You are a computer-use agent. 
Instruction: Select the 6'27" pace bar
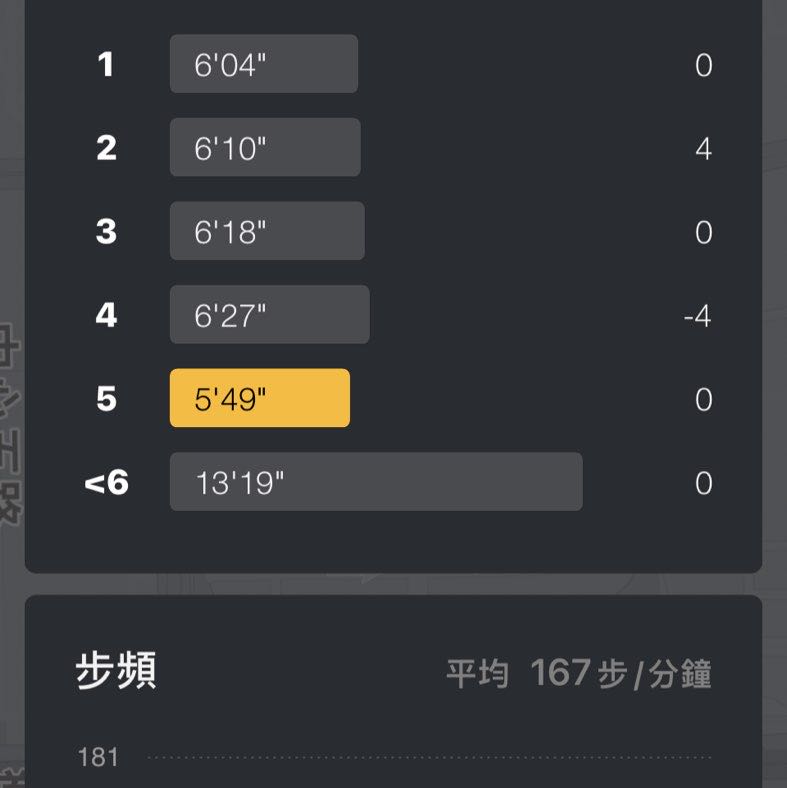point(270,315)
